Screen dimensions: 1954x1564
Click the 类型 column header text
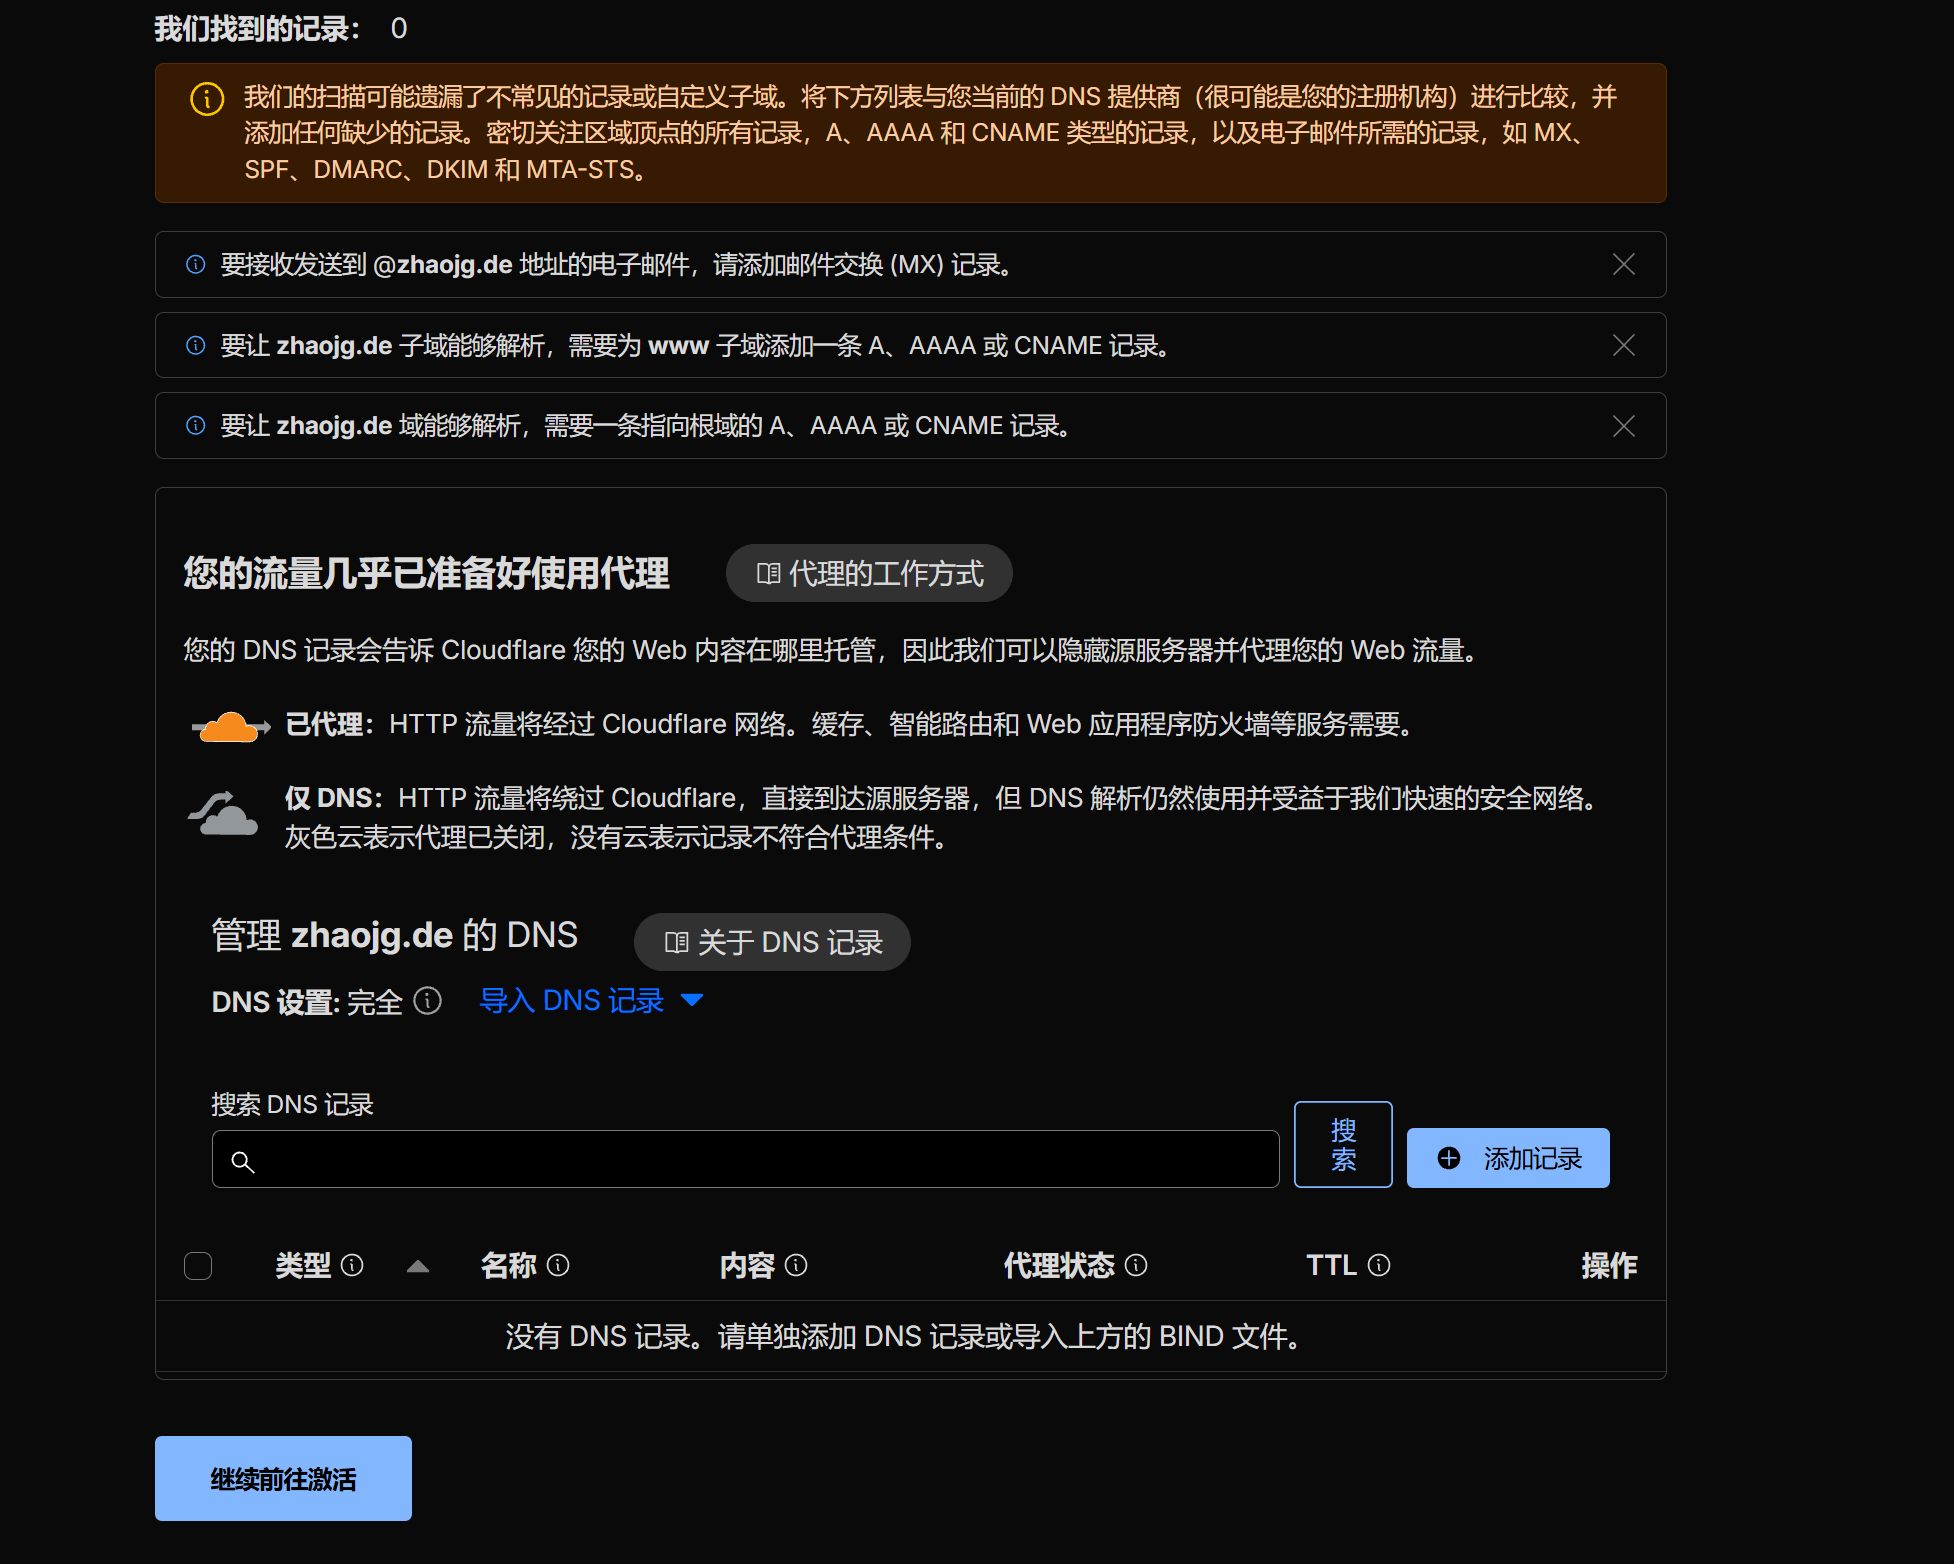coord(303,1266)
